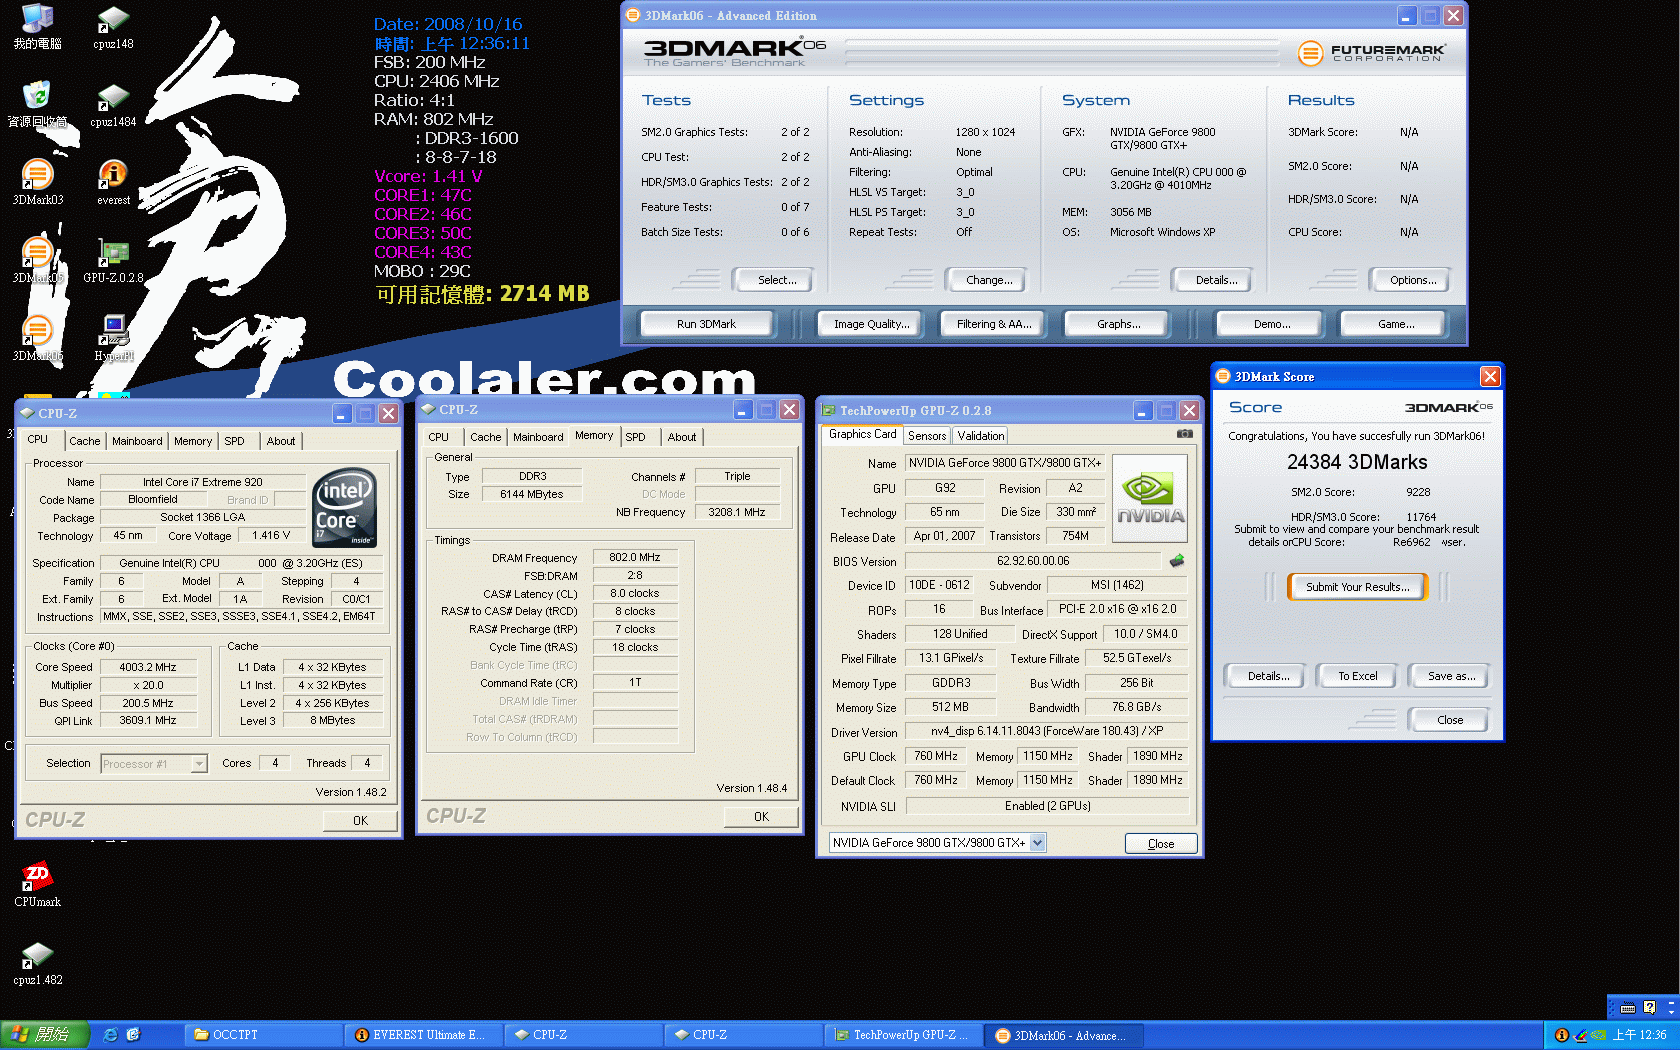
Task: Click the language bar help icon
Action: (1649, 1008)
